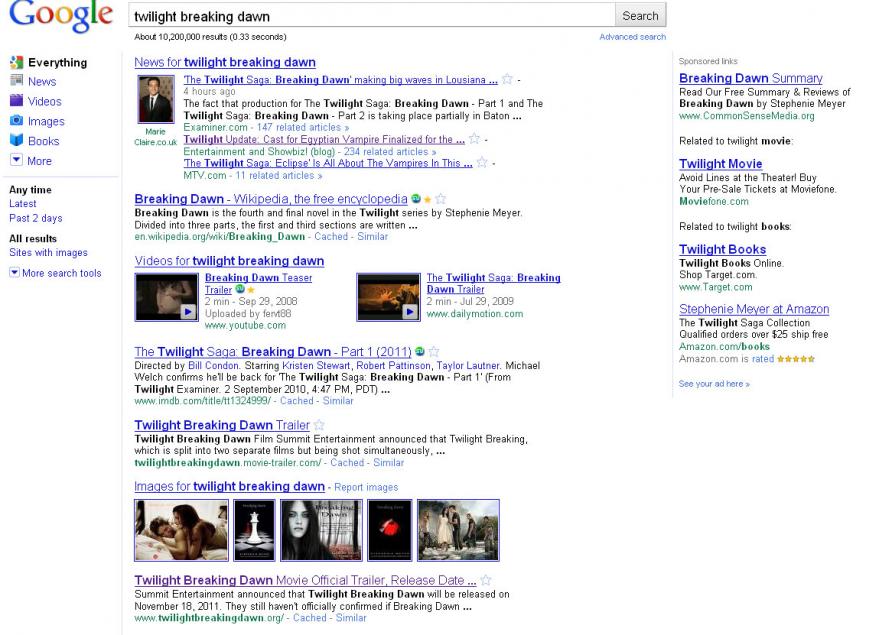Open Twilight Movie sponsored ad
The height and width of the screenshot is (635, 879).
pos(720,164)
